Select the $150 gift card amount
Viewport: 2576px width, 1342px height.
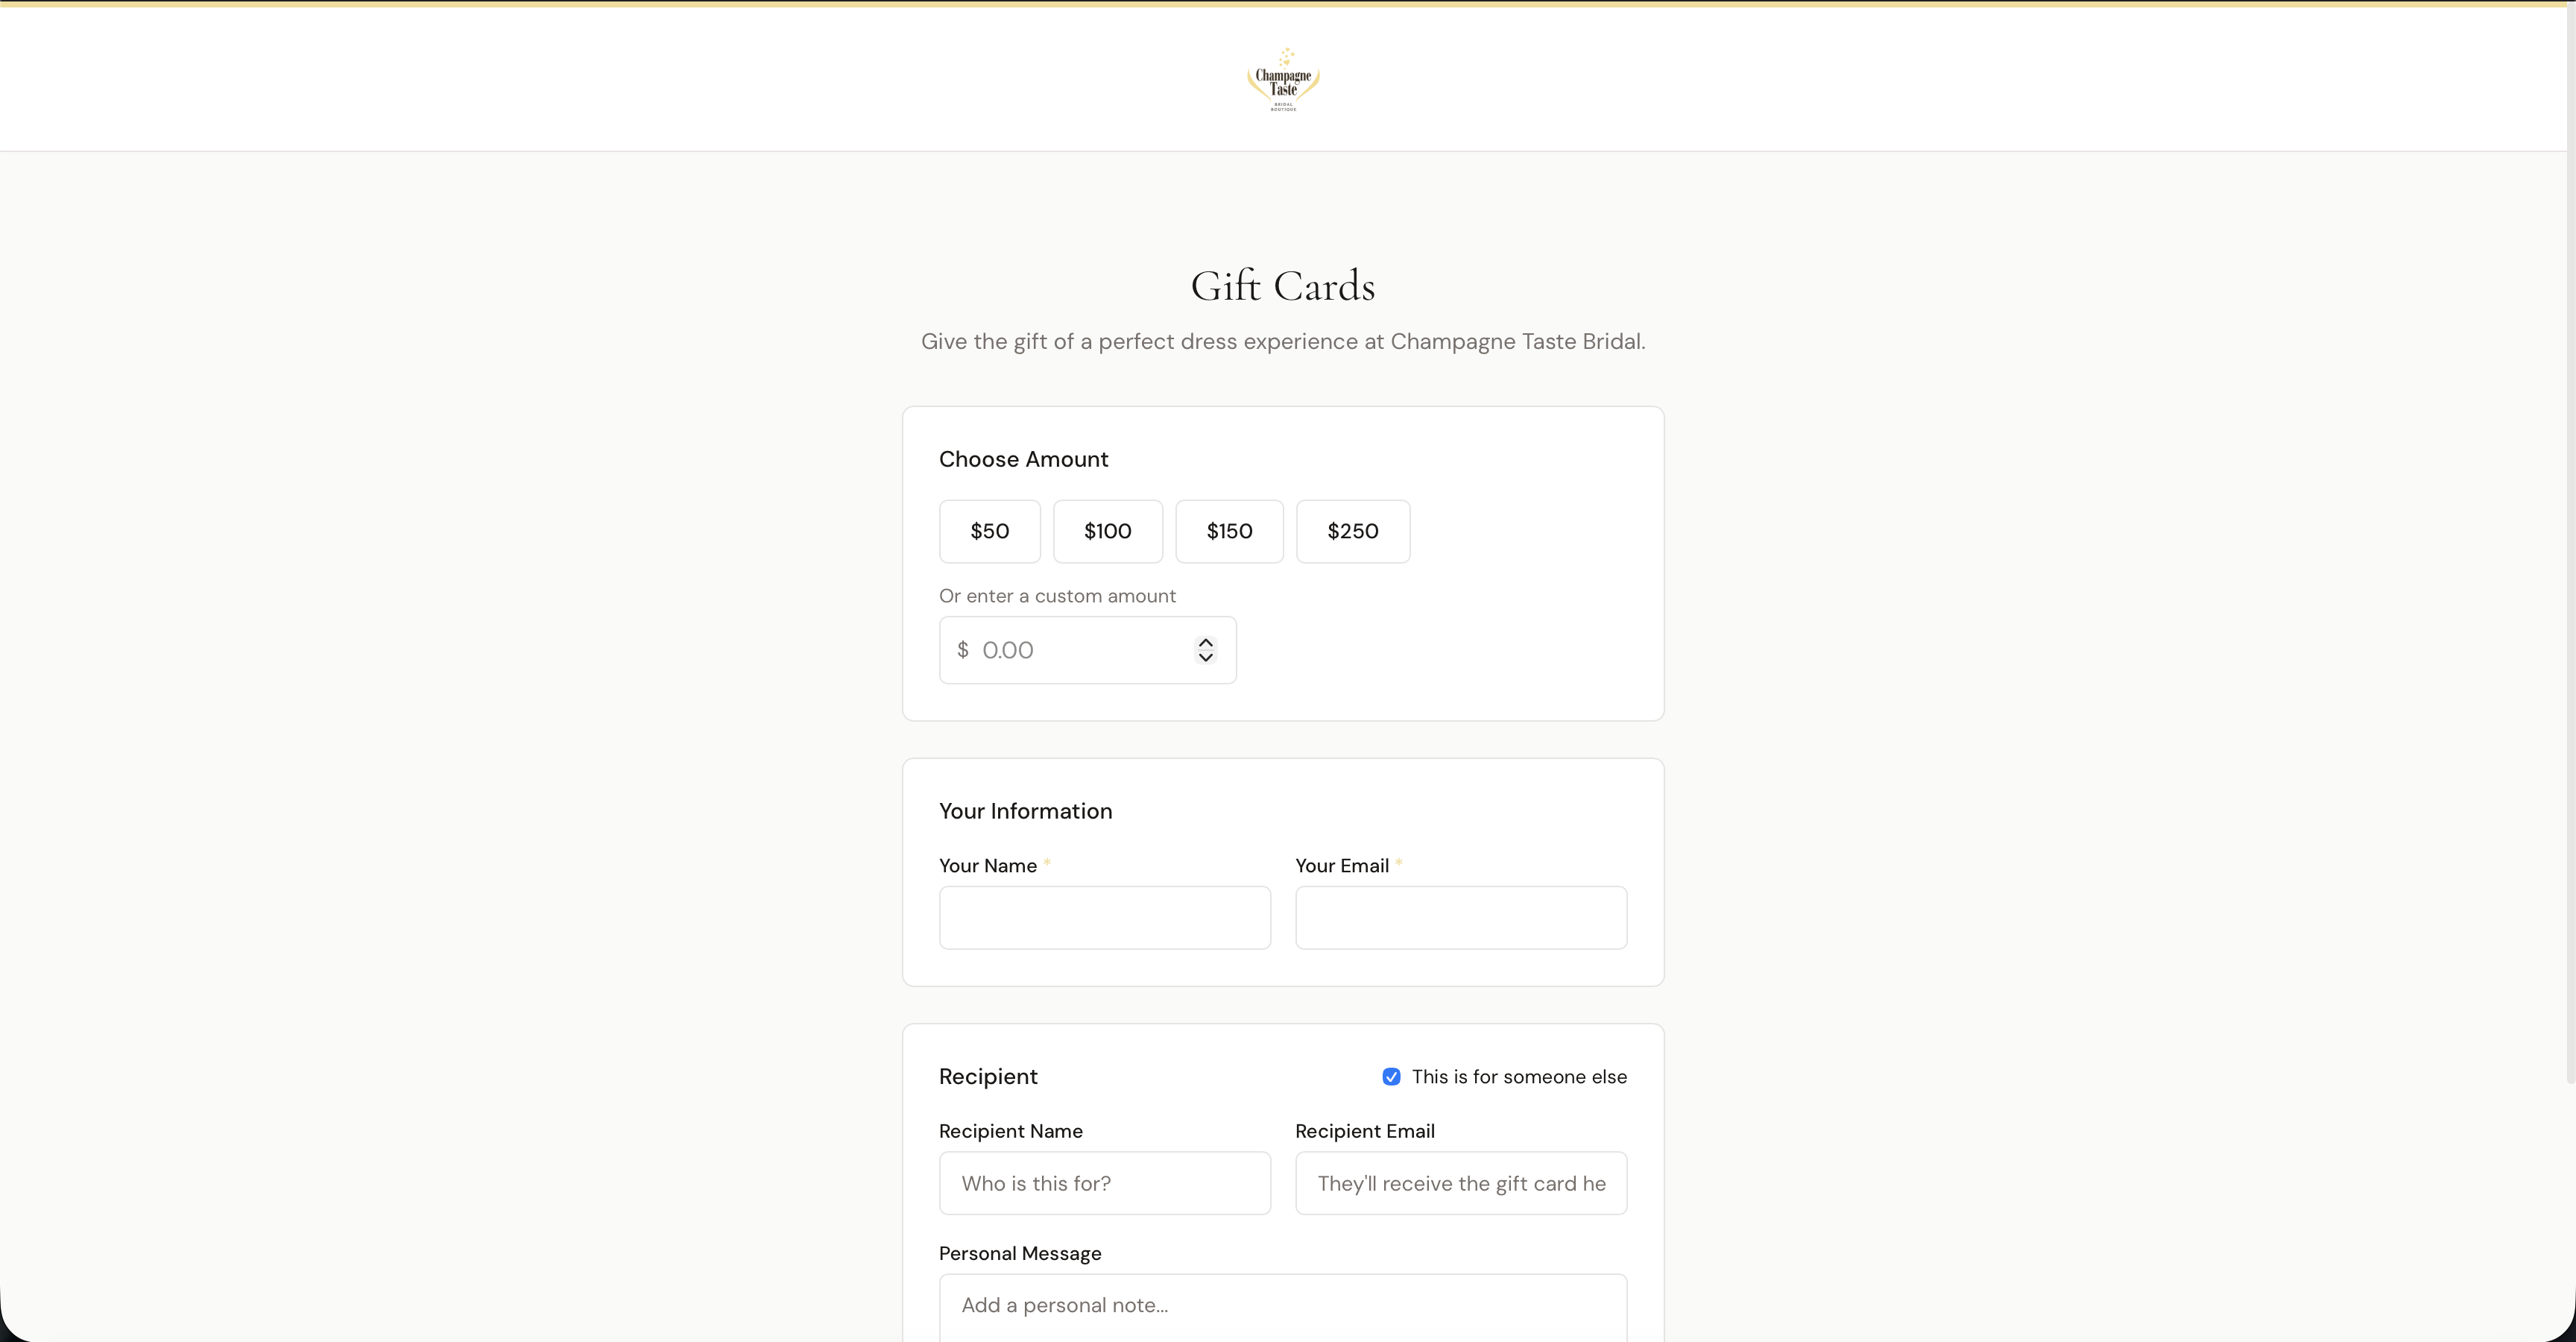tap(1228, 531)
